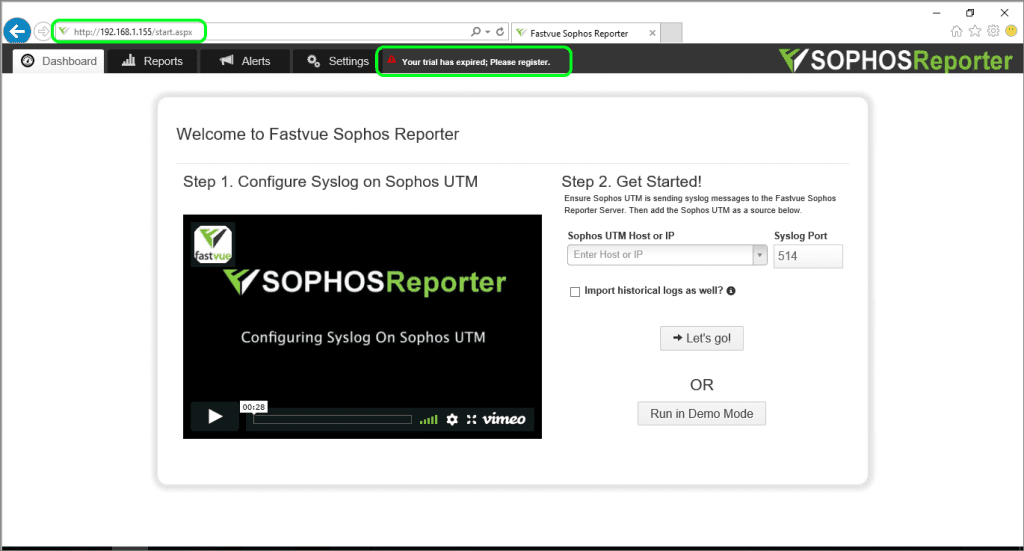Click 'Step 2. Get Started!' heading
1024x551 pixels.
coord(632,181)
